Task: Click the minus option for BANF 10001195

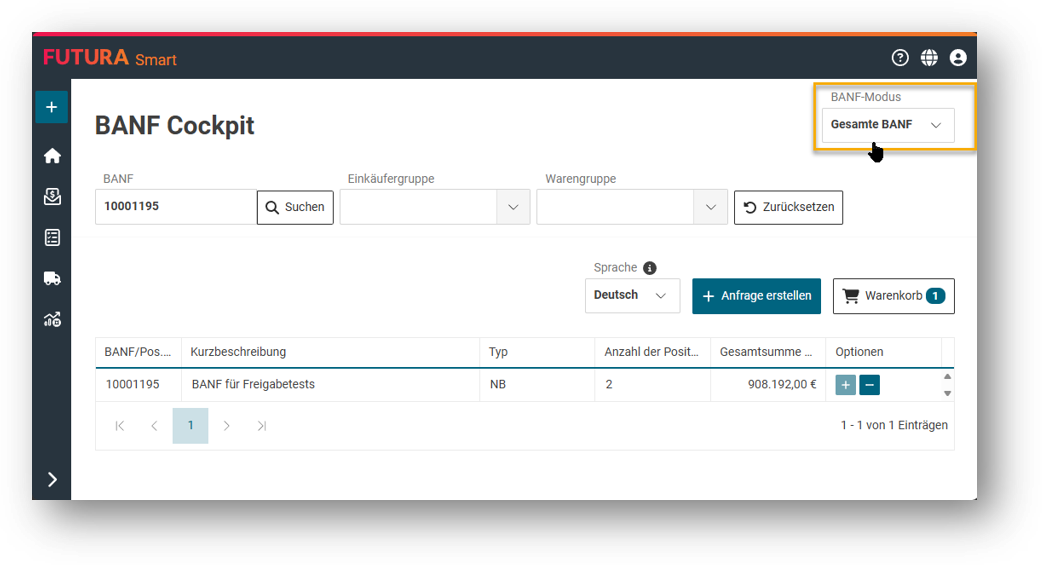Action: pos(869,385)
